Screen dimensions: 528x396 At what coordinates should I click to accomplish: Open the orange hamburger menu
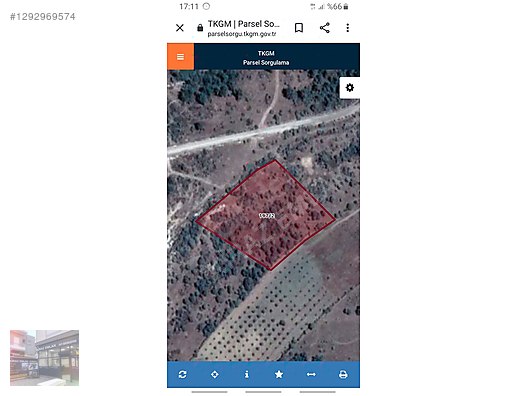coord(180,57)
